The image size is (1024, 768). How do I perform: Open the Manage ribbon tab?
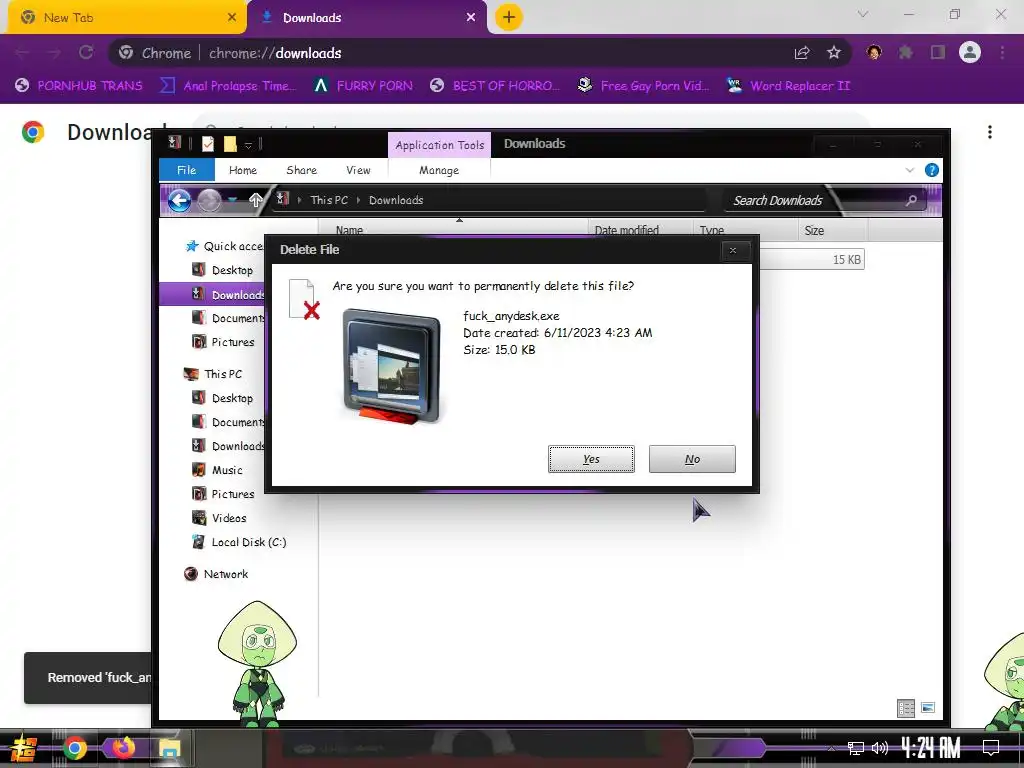[x=439, y=170]
